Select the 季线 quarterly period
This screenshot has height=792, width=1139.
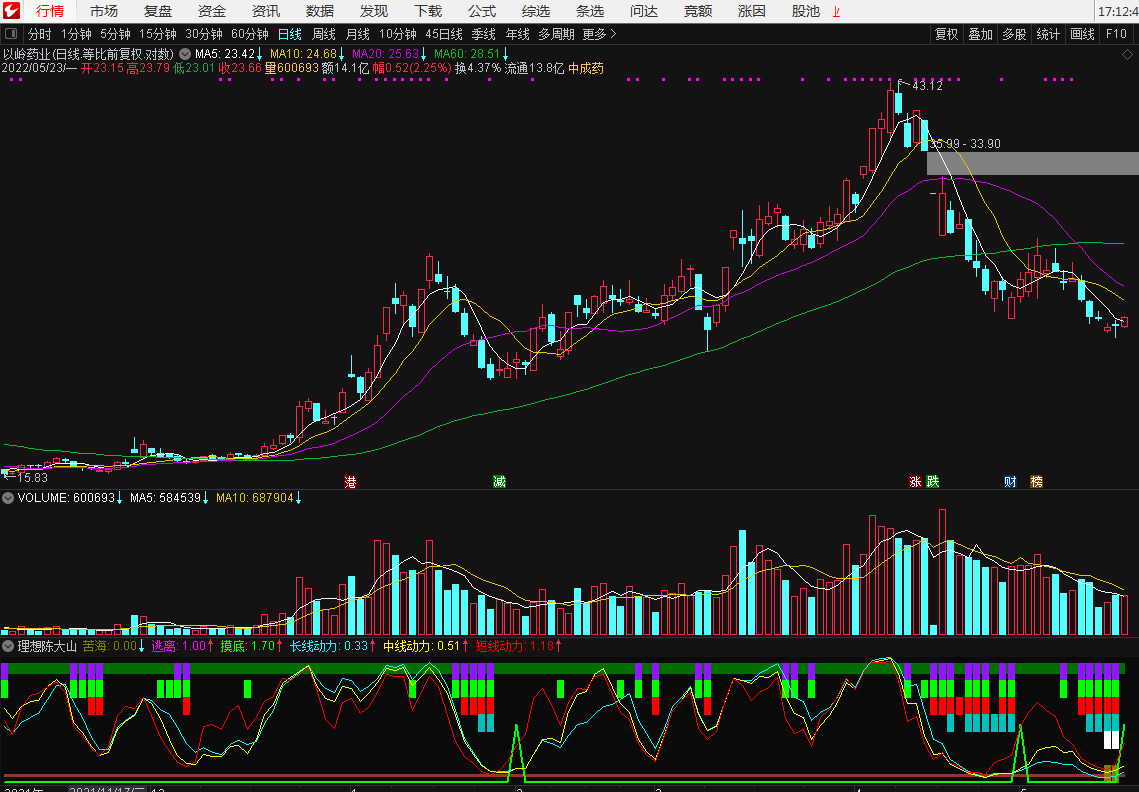(484, 34)
